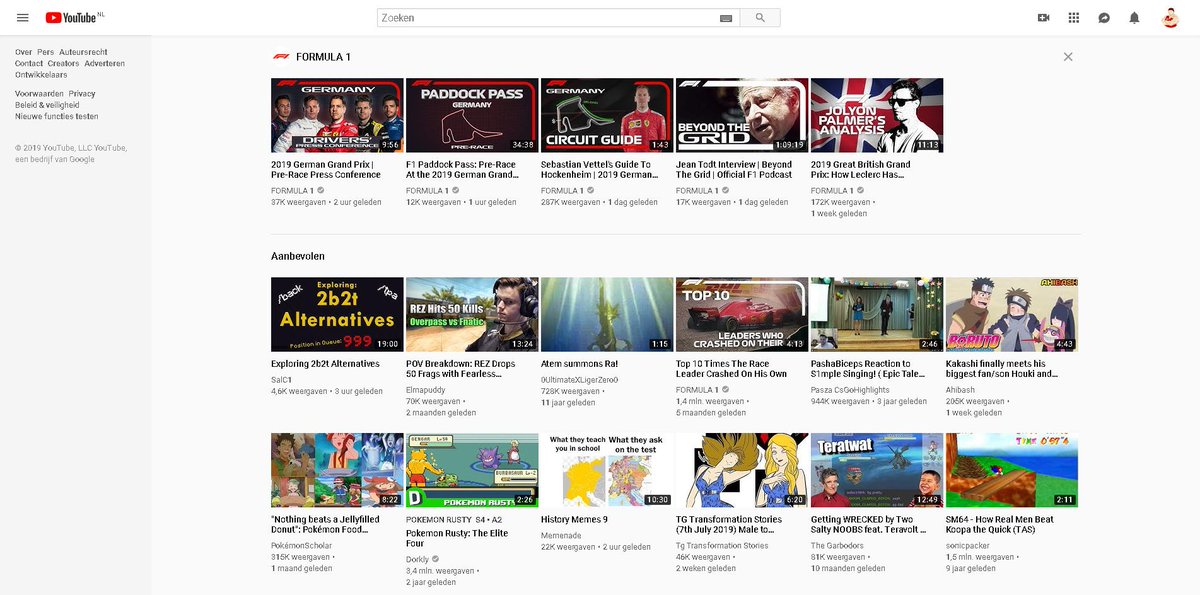Open the hamburger guide menu

pyautogui.click(x=23, y=18)
